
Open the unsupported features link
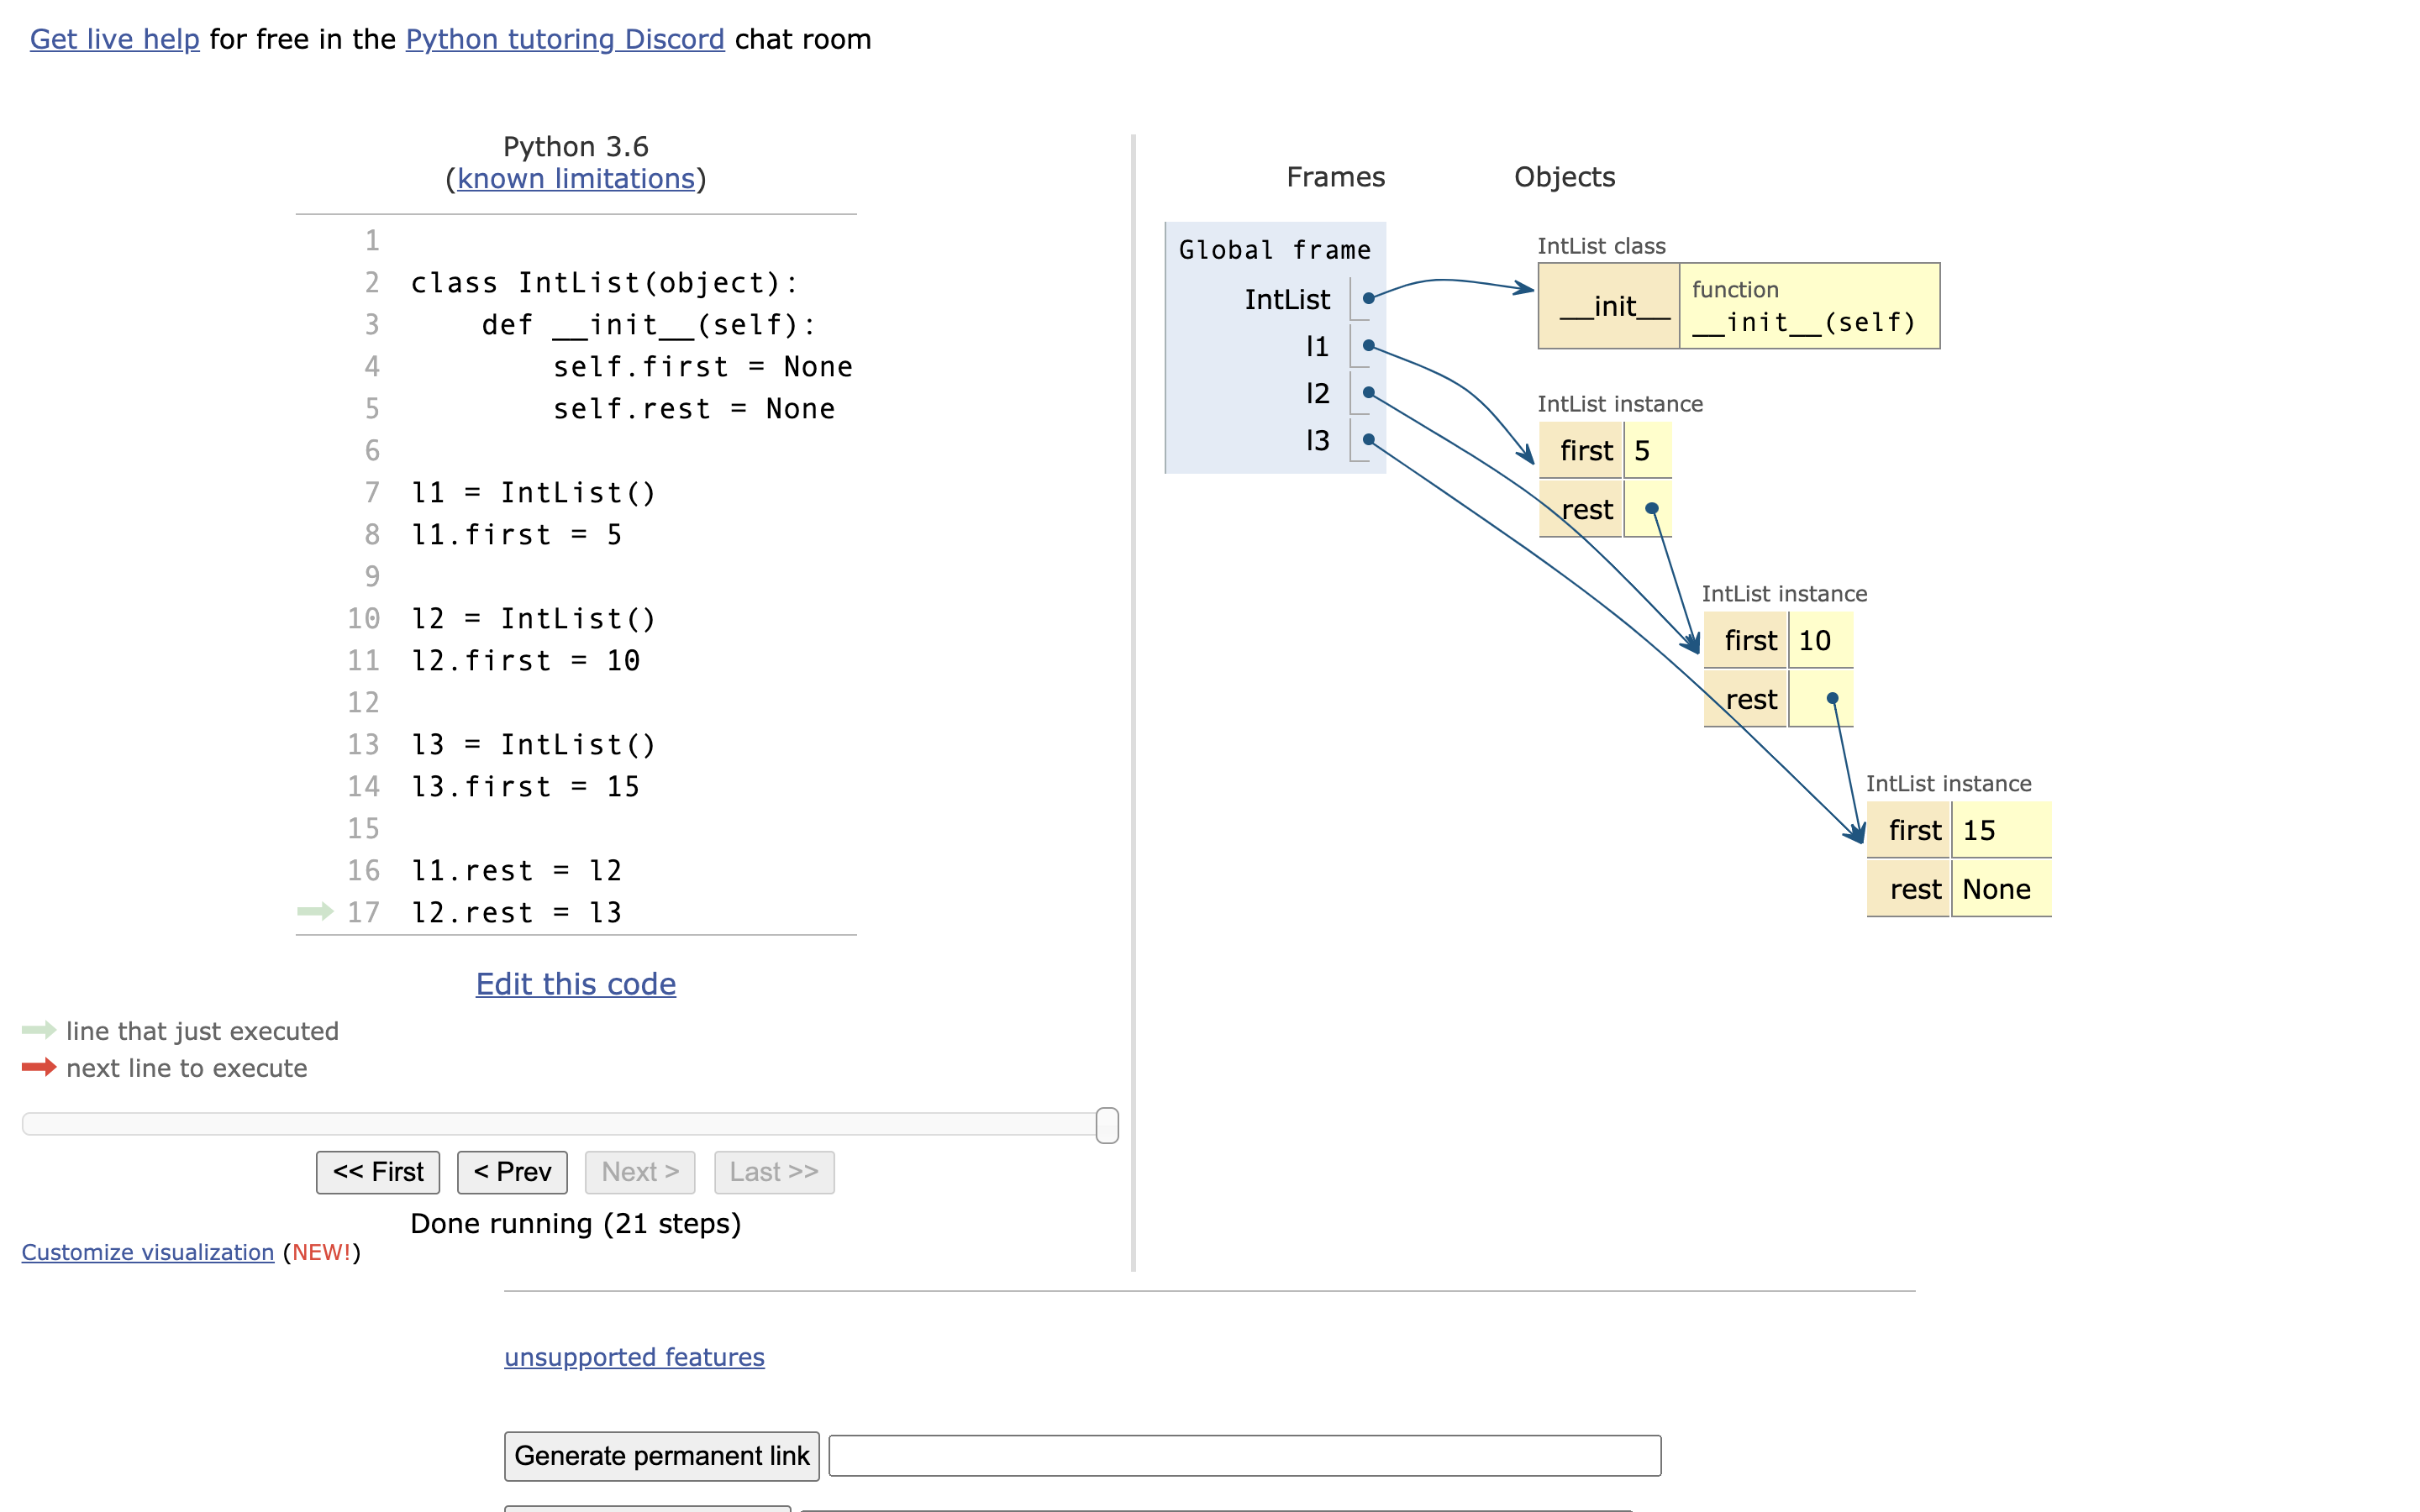click(x=634, y=1357)
